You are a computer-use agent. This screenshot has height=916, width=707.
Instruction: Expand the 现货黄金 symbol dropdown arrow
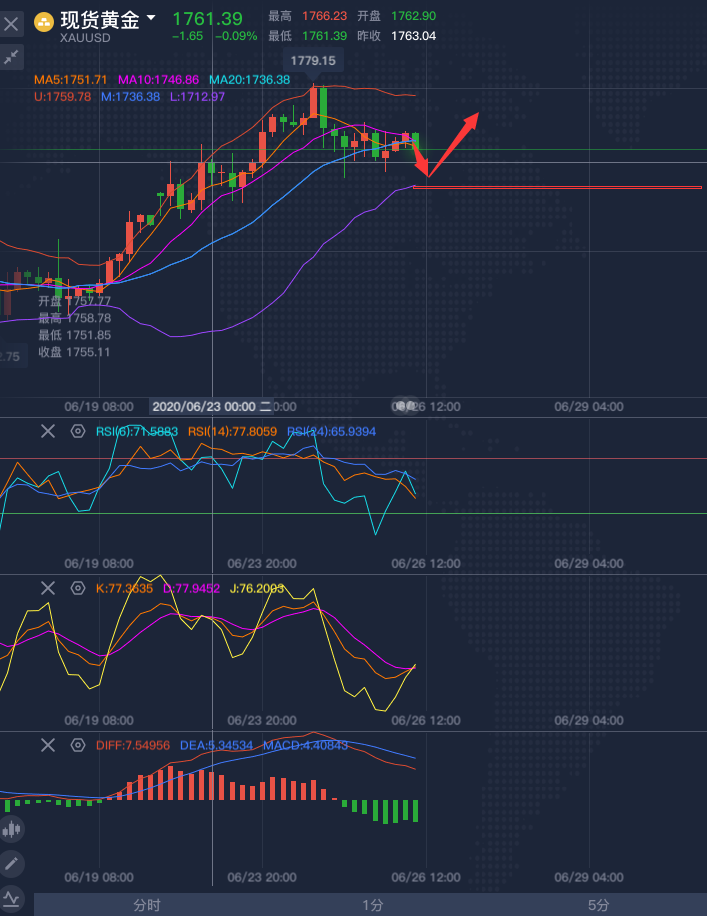pyautogui.click(x=151, y=18)
